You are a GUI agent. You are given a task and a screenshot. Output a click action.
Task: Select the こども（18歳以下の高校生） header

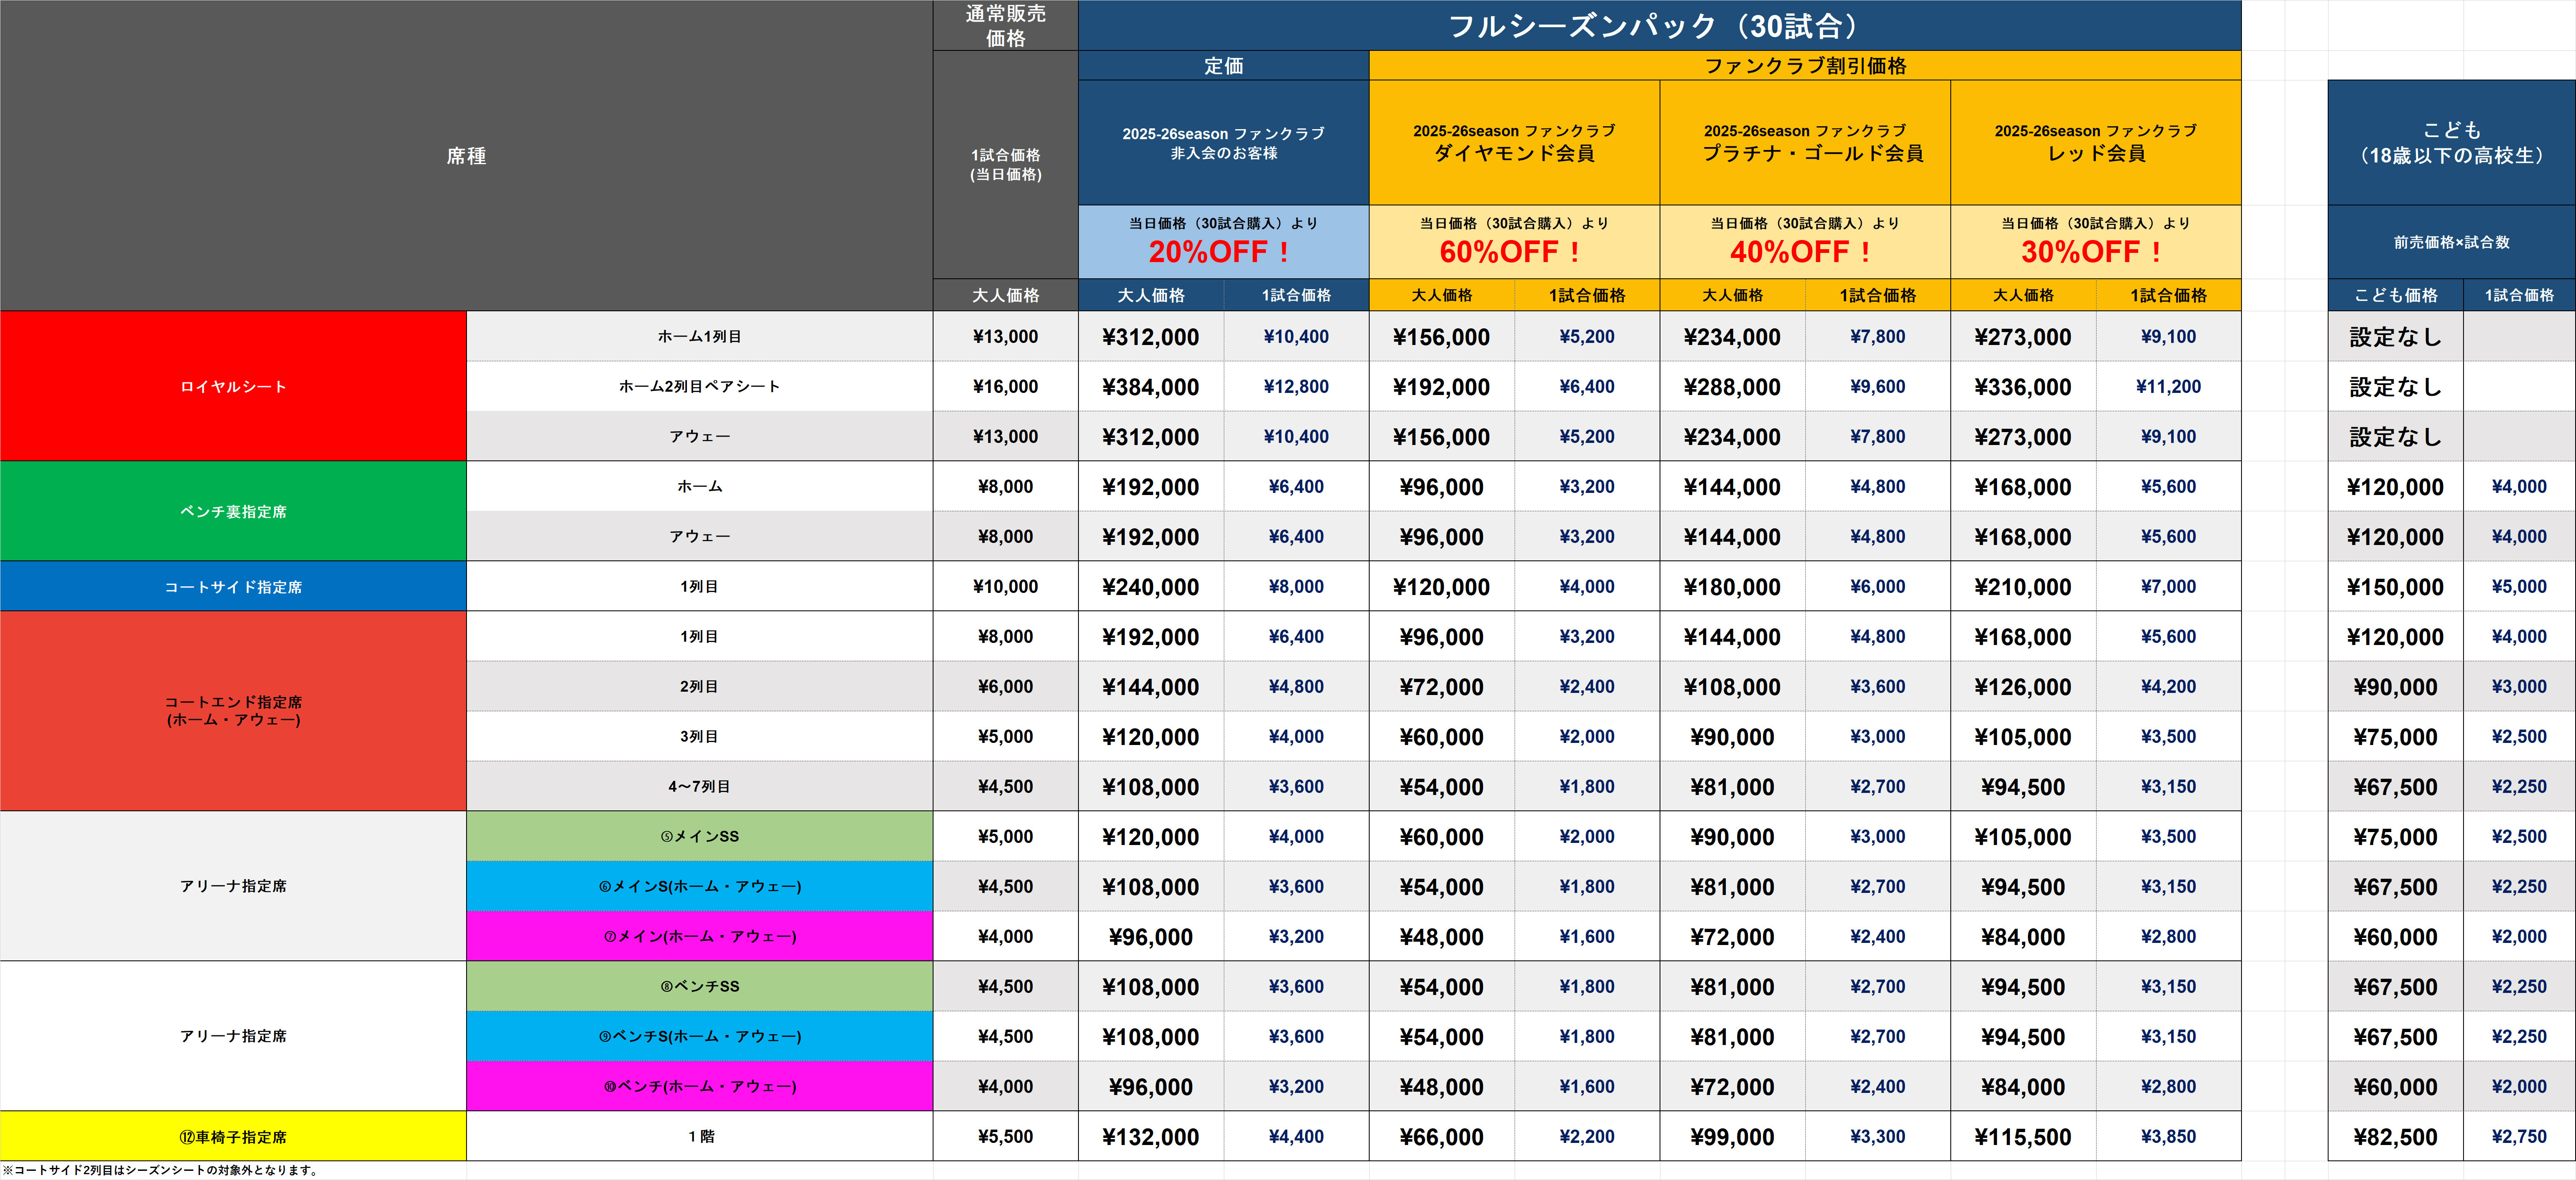(2451, 143)
